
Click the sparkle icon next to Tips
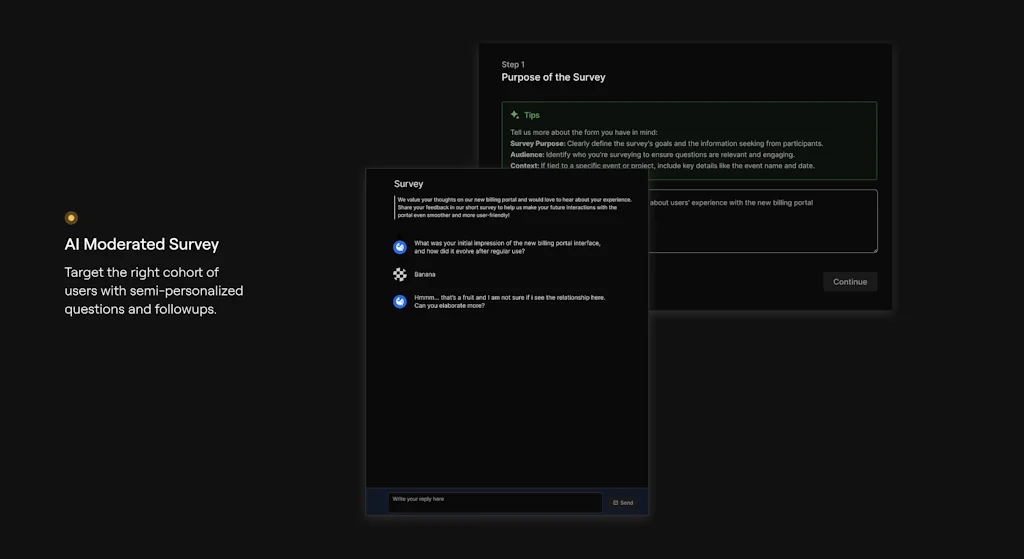pos(515,115)
